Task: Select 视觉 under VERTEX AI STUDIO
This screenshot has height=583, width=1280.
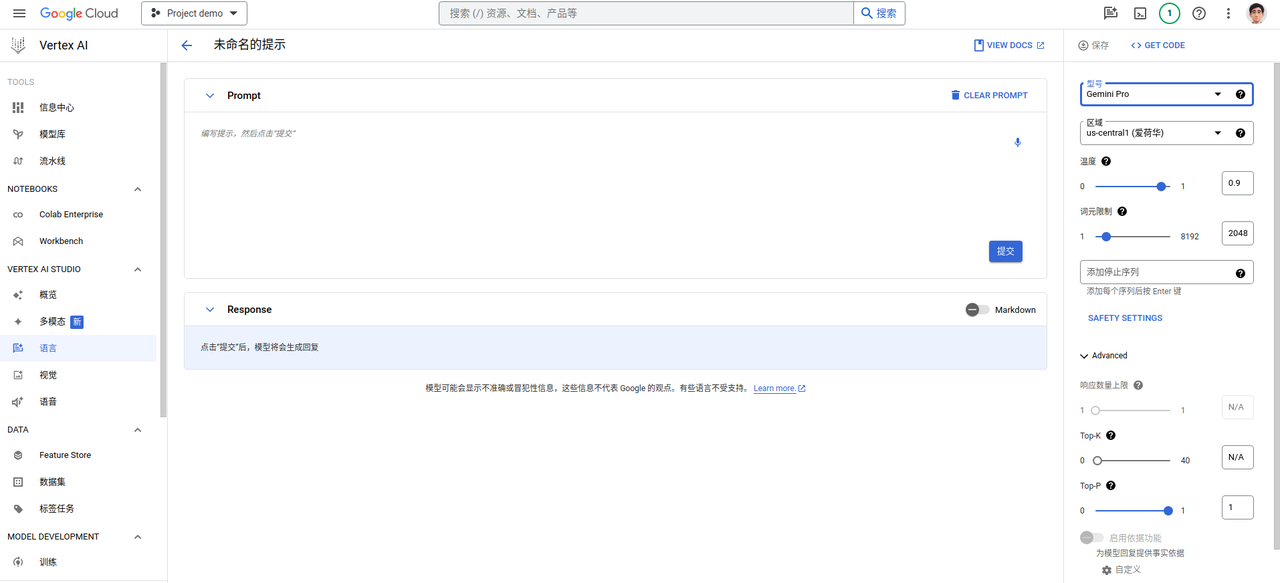Action: (48, 374)
